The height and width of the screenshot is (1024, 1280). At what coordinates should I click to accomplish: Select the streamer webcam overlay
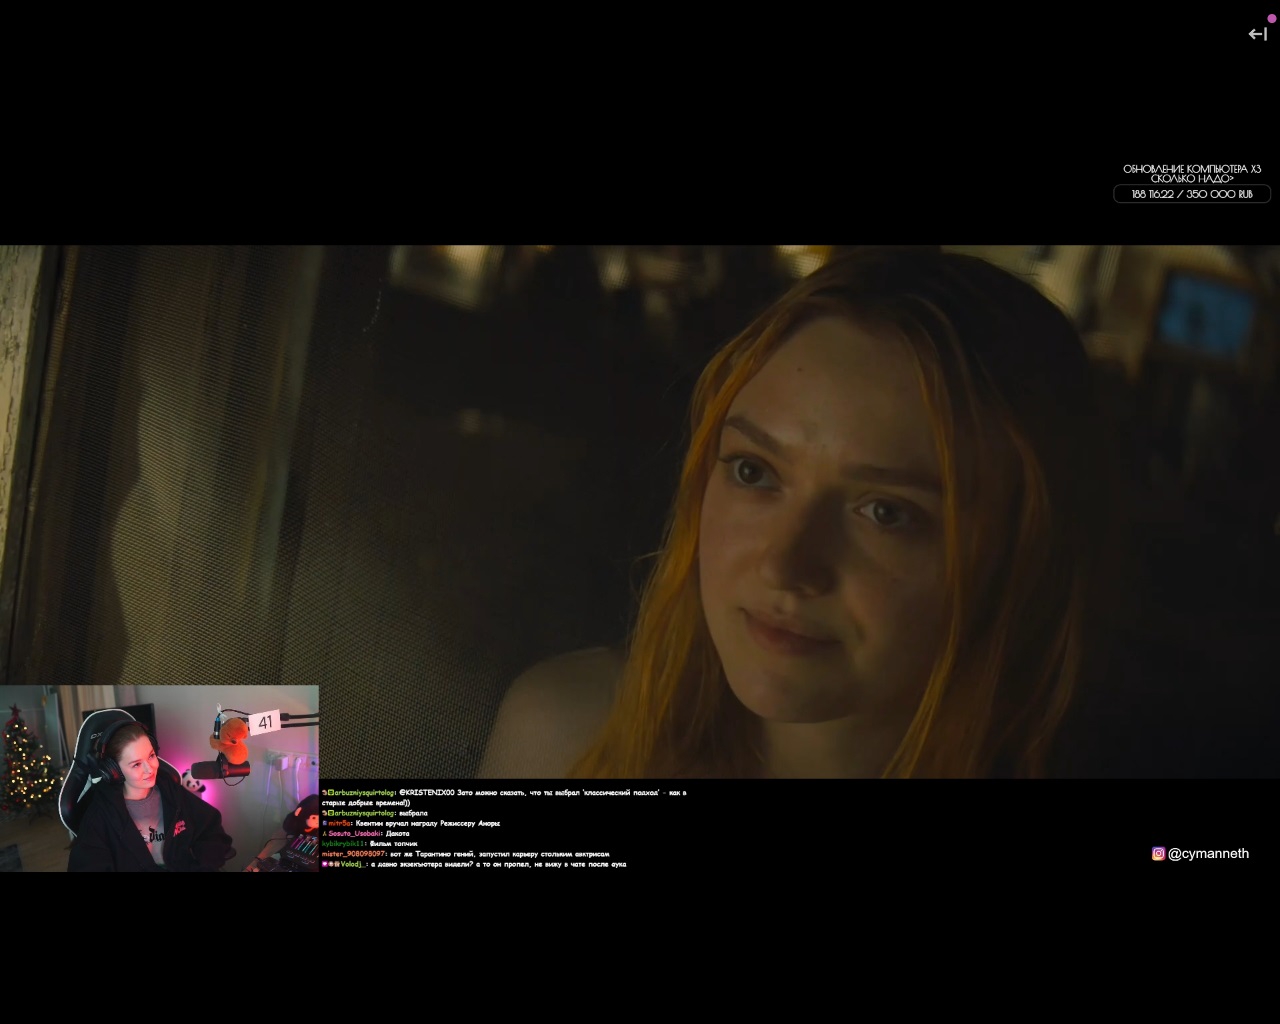(159, 778)
